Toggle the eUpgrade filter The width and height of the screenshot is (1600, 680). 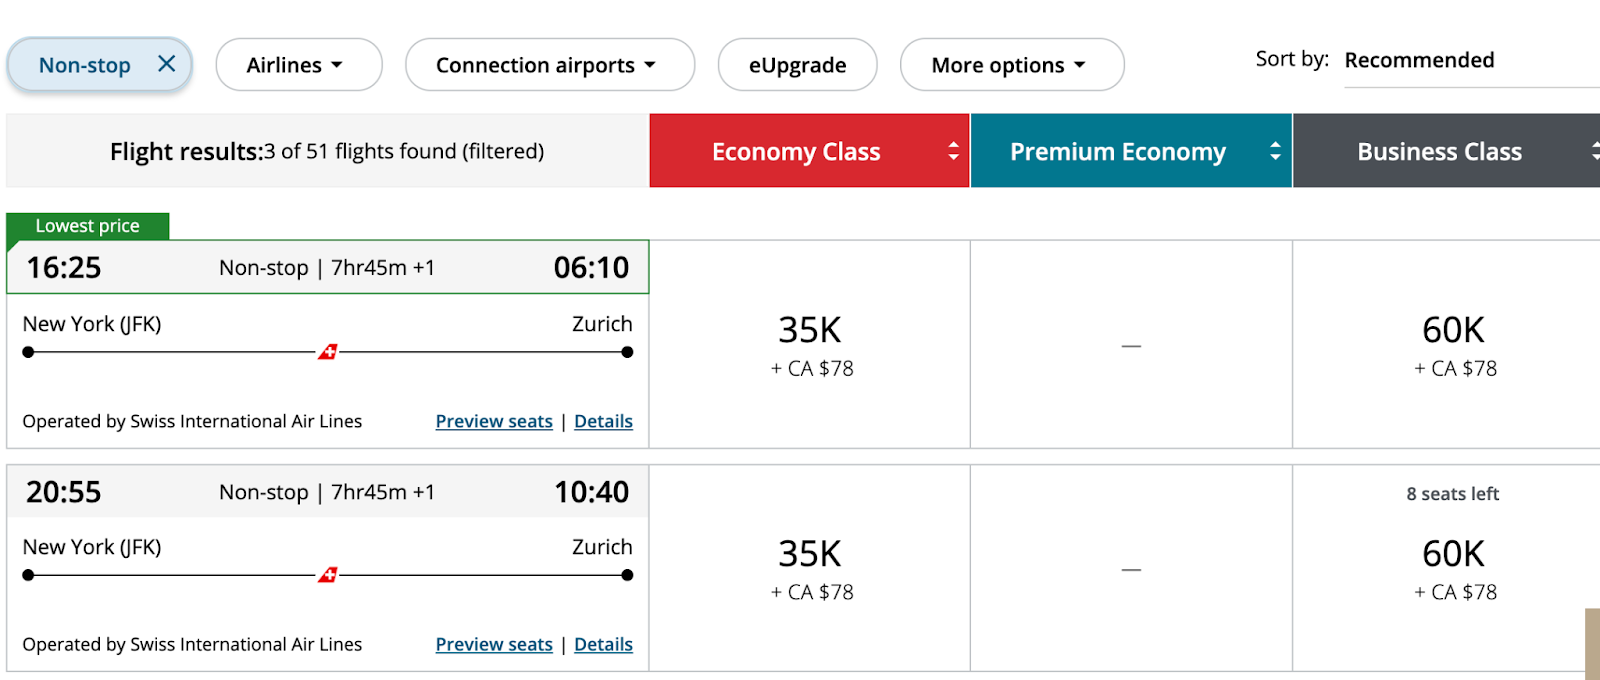click(797, 65)
